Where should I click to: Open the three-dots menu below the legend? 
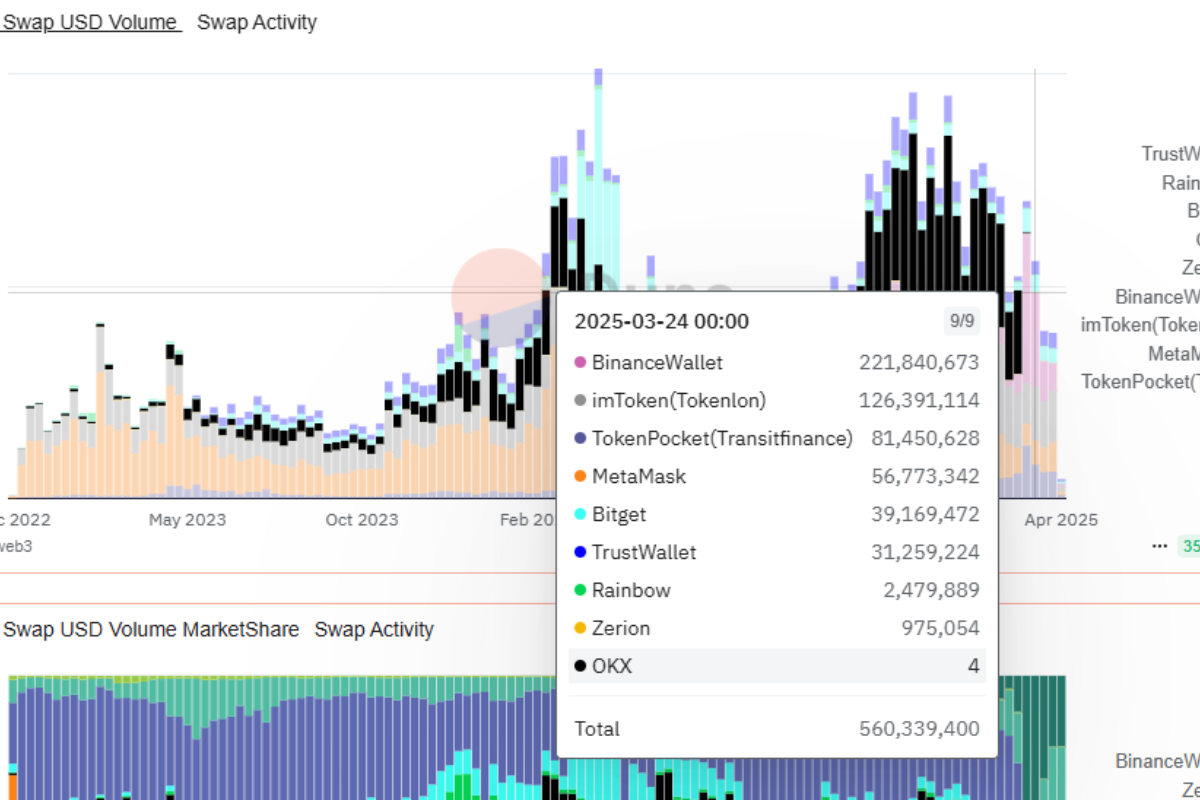point(1159,546)
